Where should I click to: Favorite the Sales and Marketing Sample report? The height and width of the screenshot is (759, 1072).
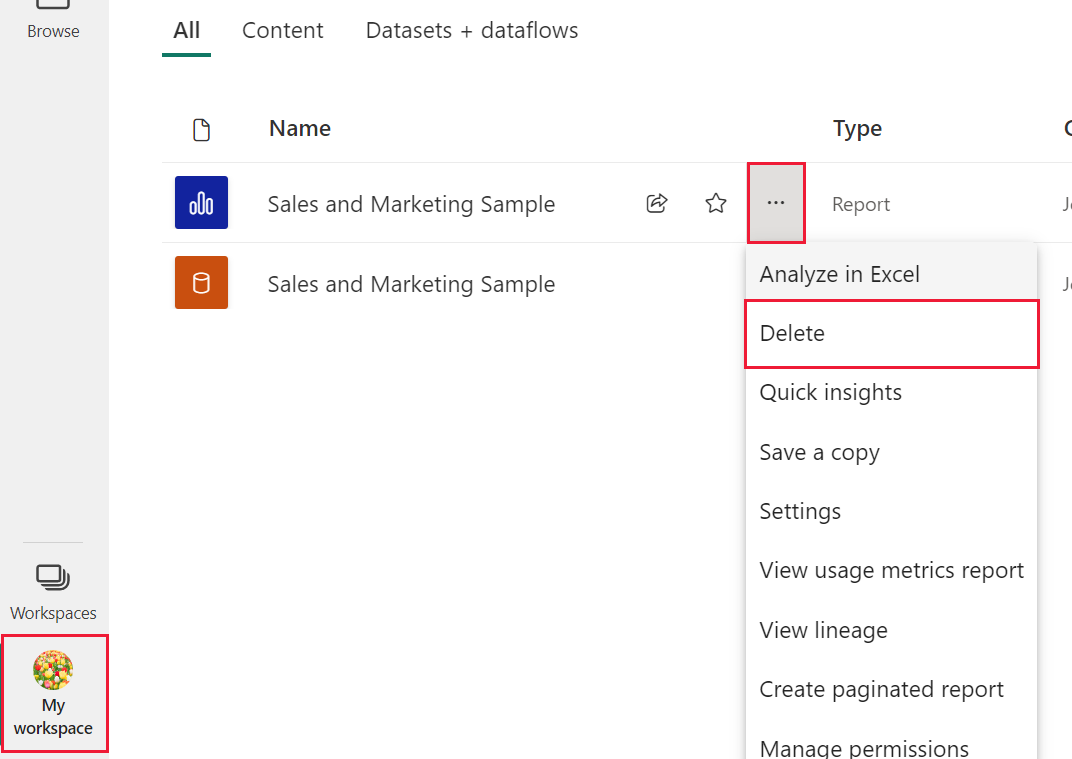pos(716,203)
